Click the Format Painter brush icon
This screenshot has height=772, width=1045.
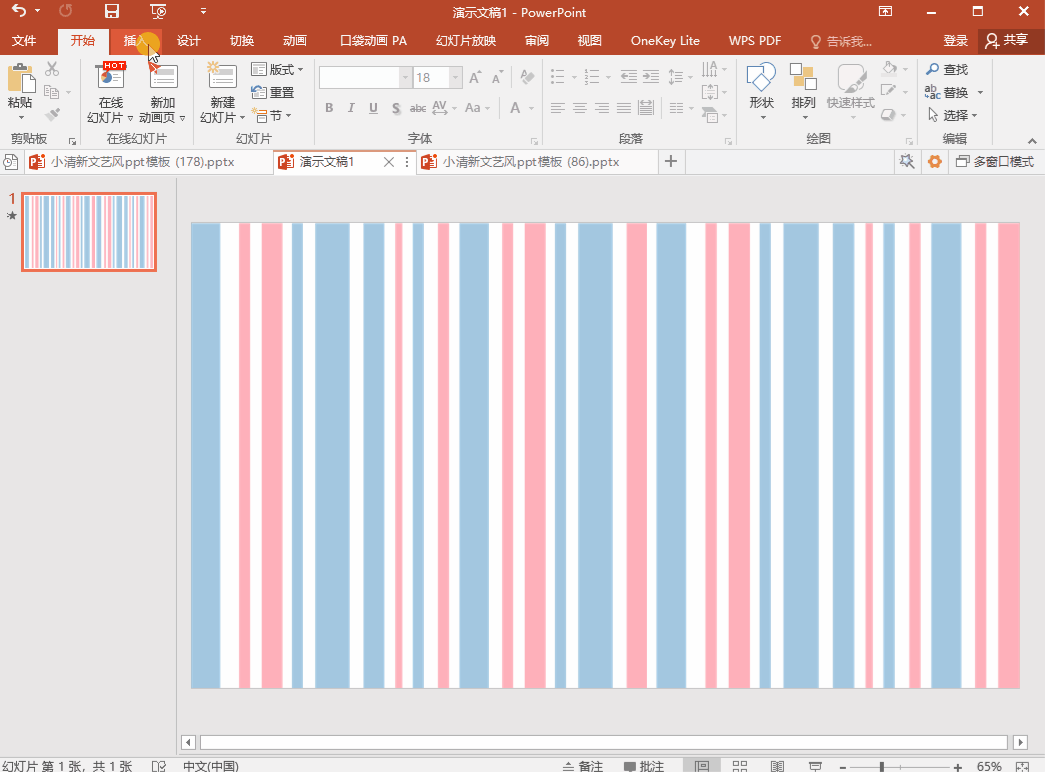coord(52,114)
